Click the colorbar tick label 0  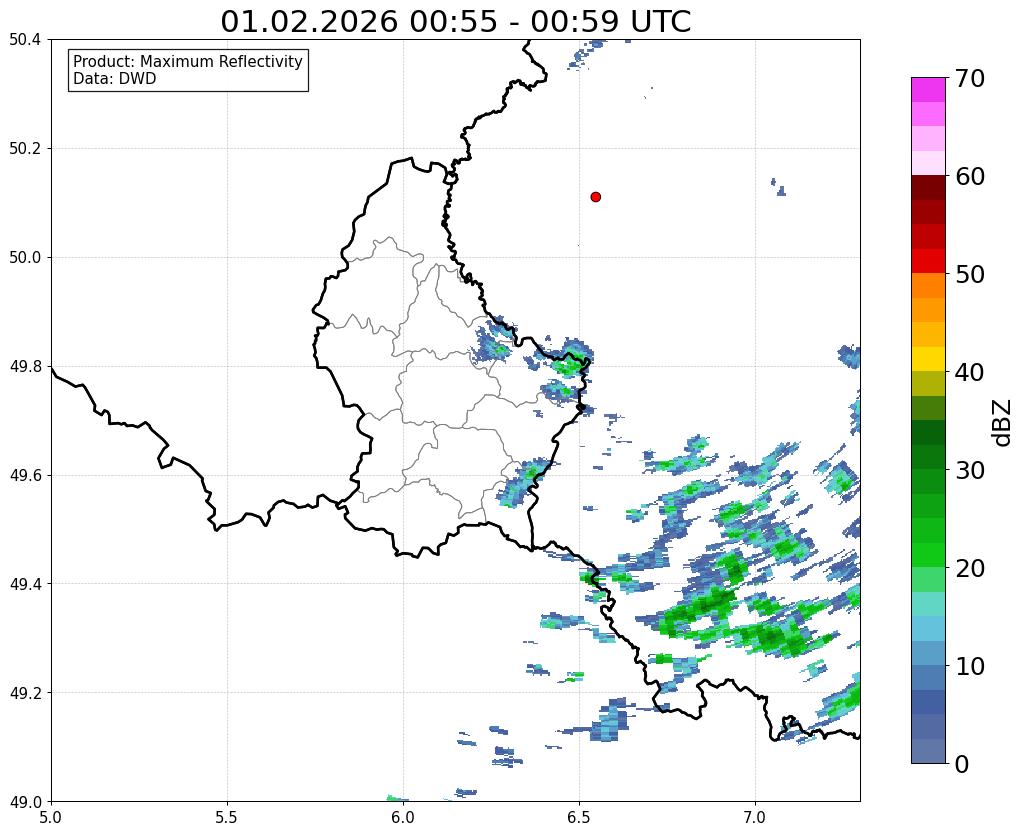(962, 764)
